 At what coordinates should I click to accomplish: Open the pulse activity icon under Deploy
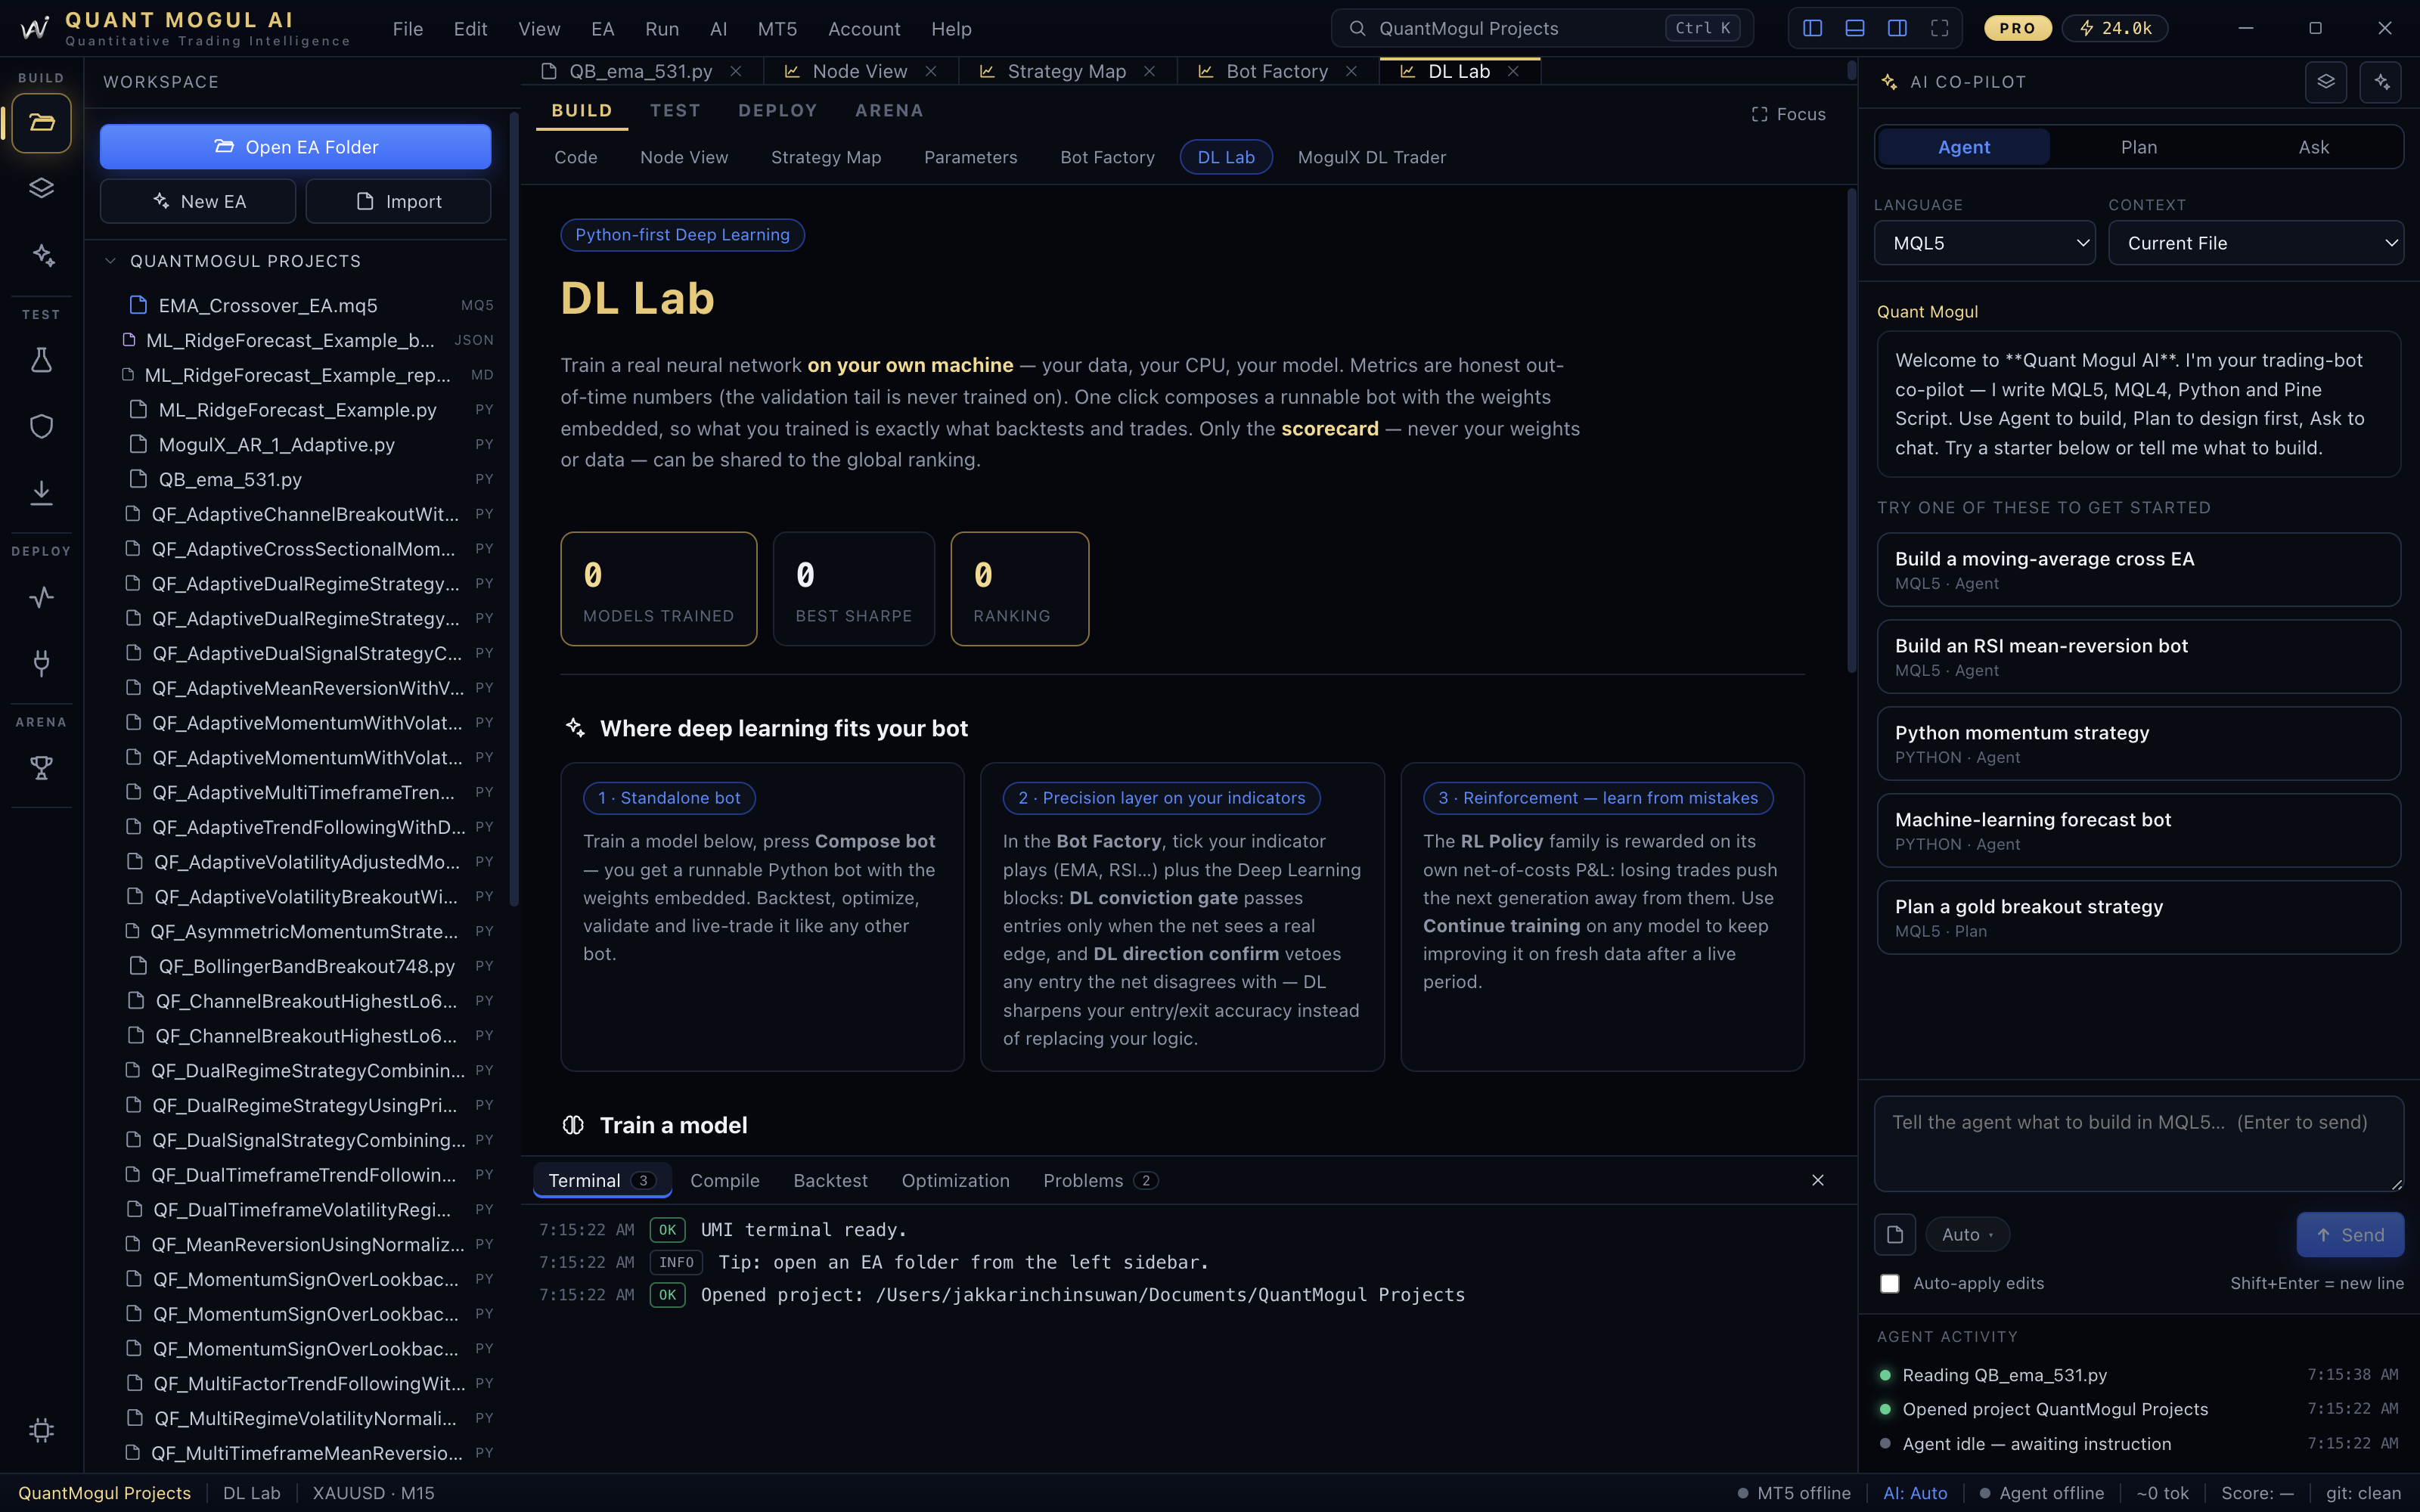[41, 597]
